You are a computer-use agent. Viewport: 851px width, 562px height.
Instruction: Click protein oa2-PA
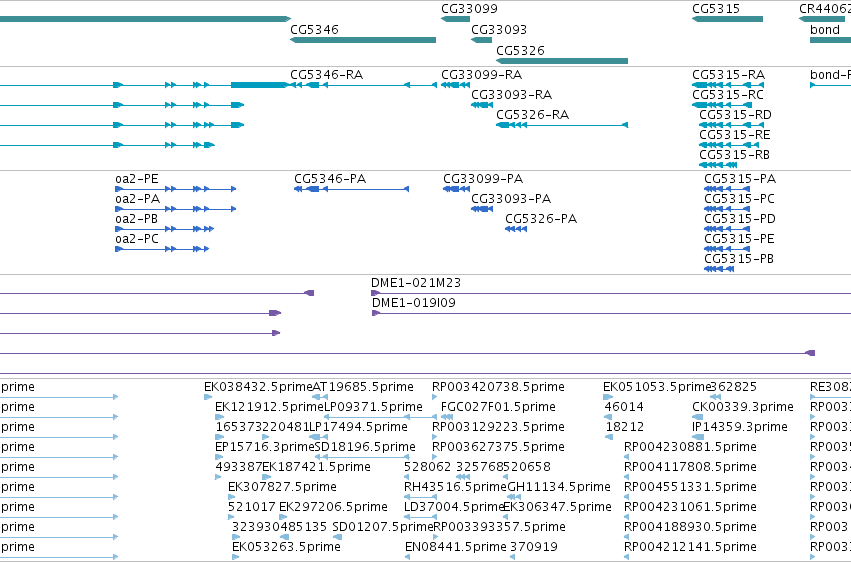[176, 209]
